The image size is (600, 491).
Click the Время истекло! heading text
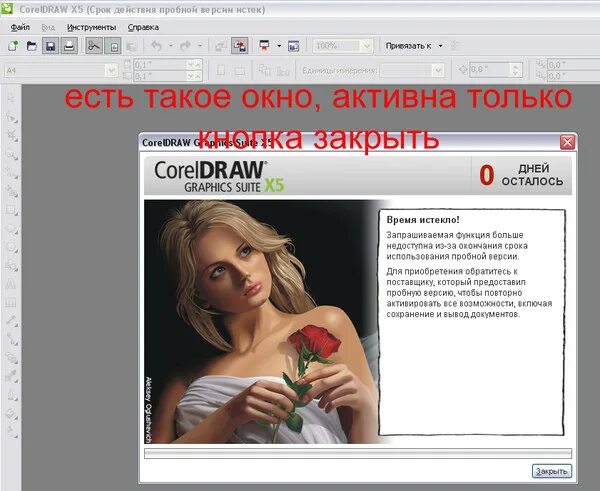click(x=423, y=220)
